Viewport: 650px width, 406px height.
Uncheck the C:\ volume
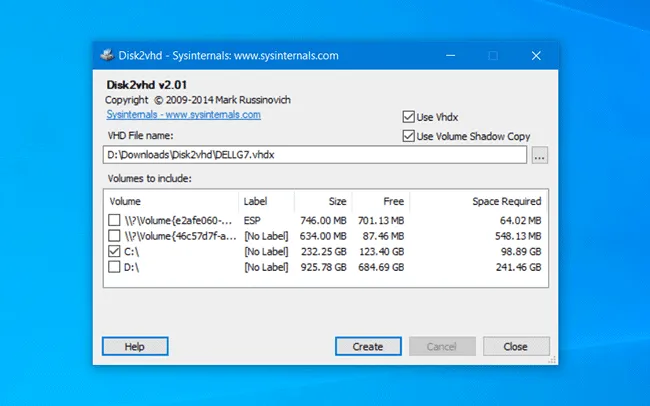click(114, 251)
